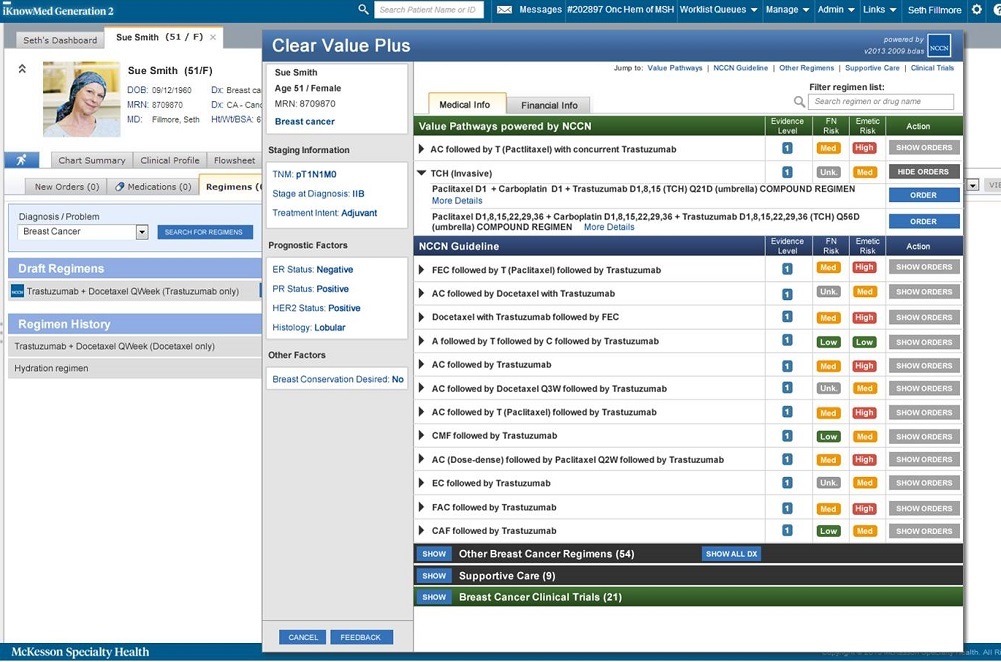This screenshot has width=1001, height=662.
Task: Switch to Seth's Dashboard tab
Action: (x=60, y=40)
